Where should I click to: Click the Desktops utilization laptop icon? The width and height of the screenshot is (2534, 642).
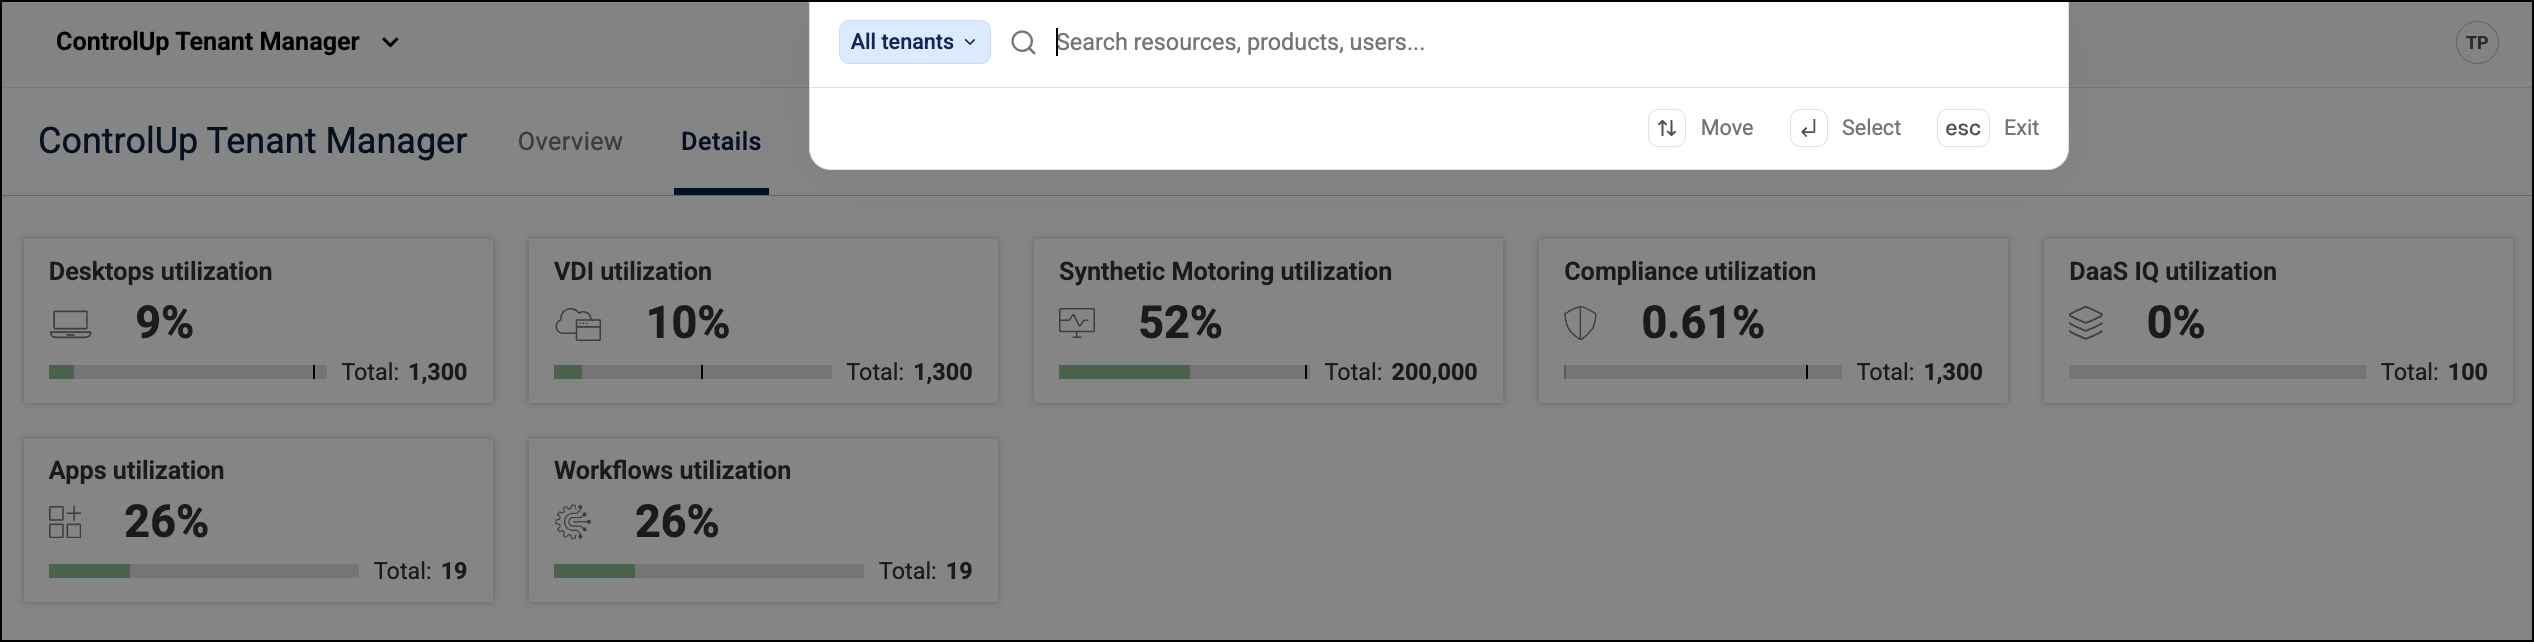click(x=70, y=324)
